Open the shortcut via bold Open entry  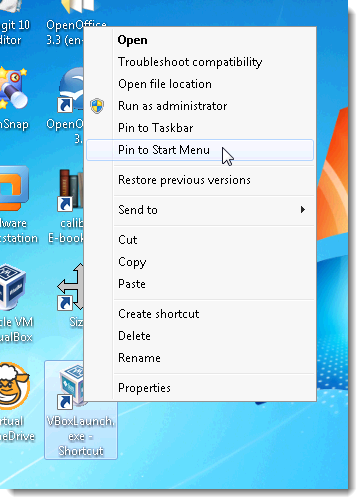click(199, 40)
